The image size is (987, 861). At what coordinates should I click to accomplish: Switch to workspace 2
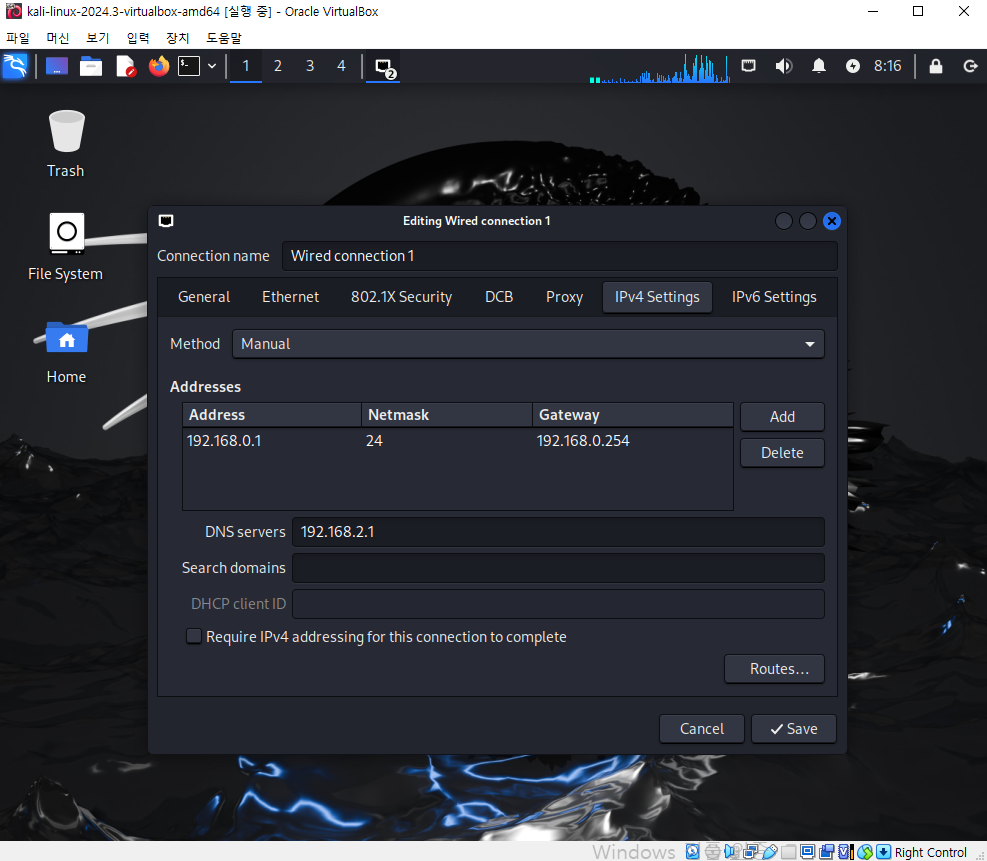(278, 65)
